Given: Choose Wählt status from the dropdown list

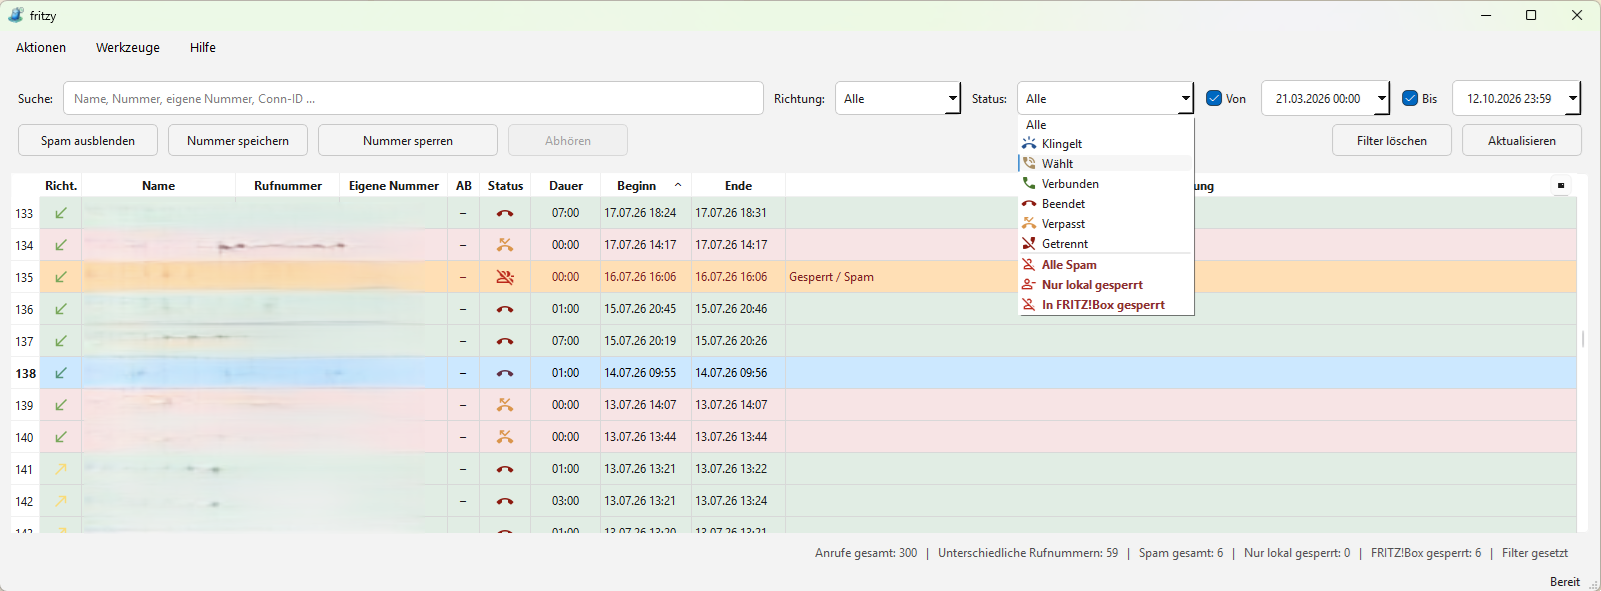Looking at the screenshot, I should click(x=1105, y=164).
